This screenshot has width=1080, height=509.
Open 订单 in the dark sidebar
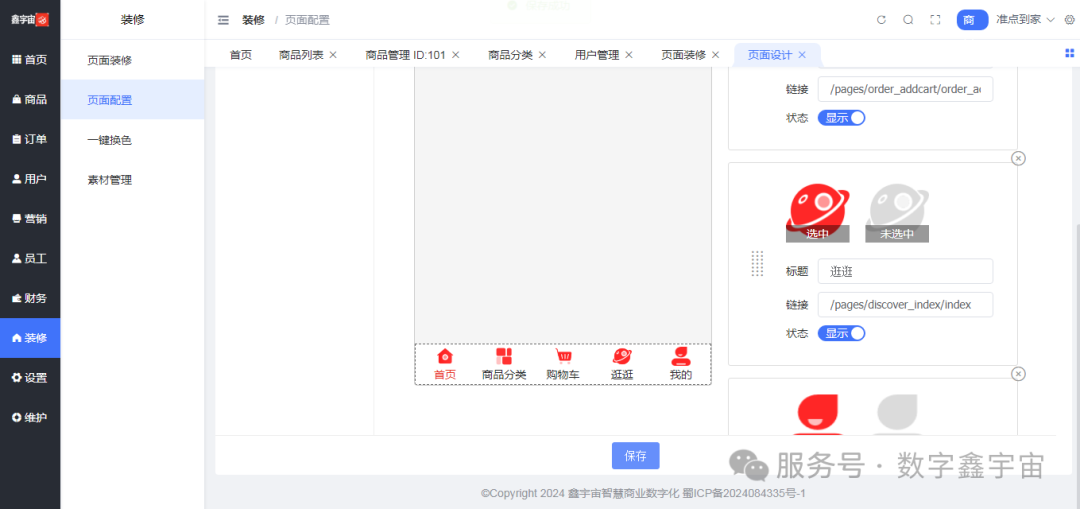click(30, 140)
